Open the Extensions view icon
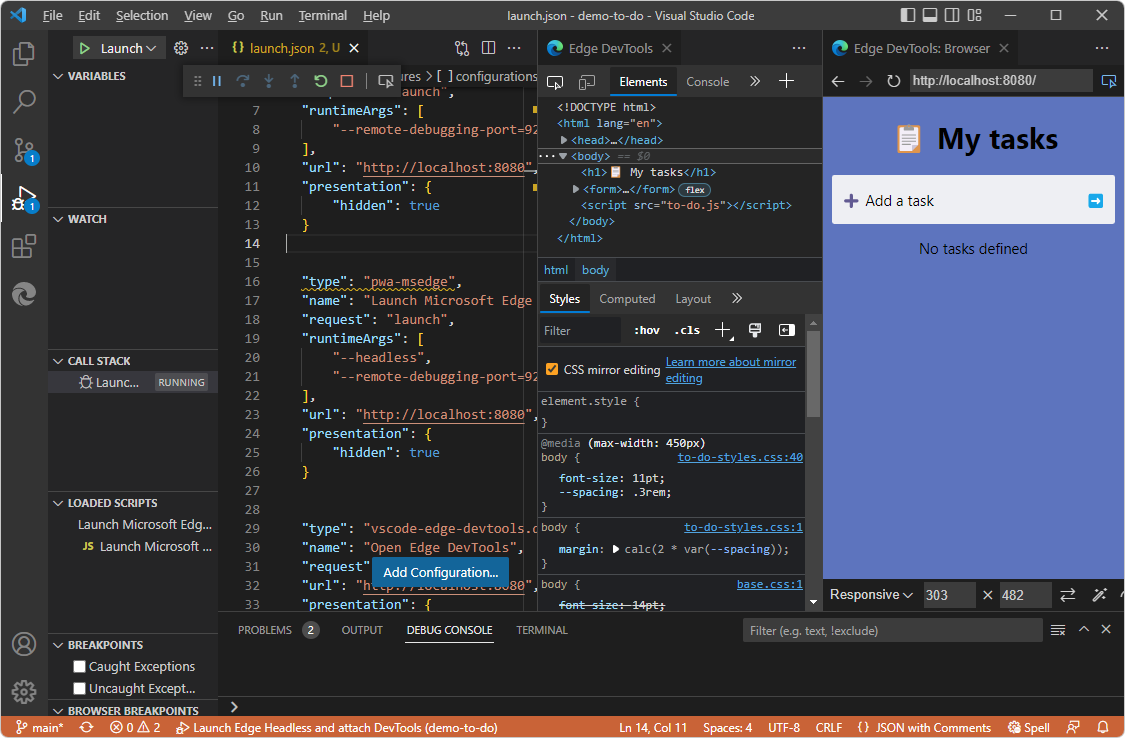 pyautogui.click(x=24, y=246)
